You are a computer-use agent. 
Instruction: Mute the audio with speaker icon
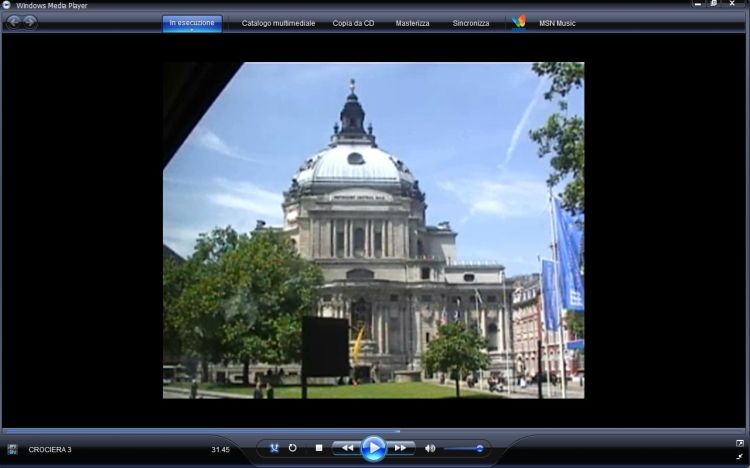pyautogui.click(x=430, y=448)
